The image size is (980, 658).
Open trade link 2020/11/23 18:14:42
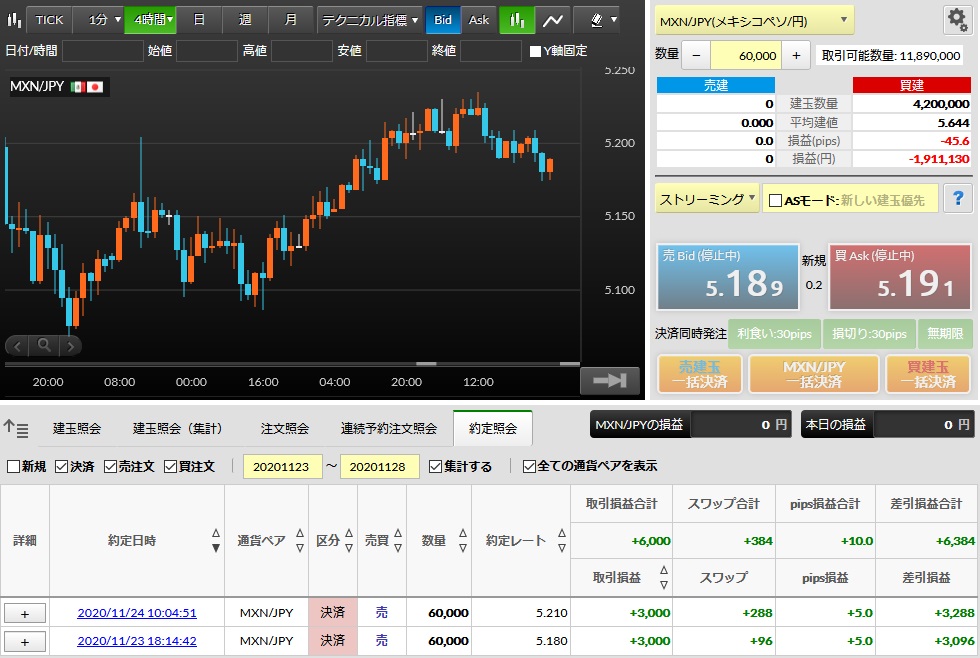[137, 641]
